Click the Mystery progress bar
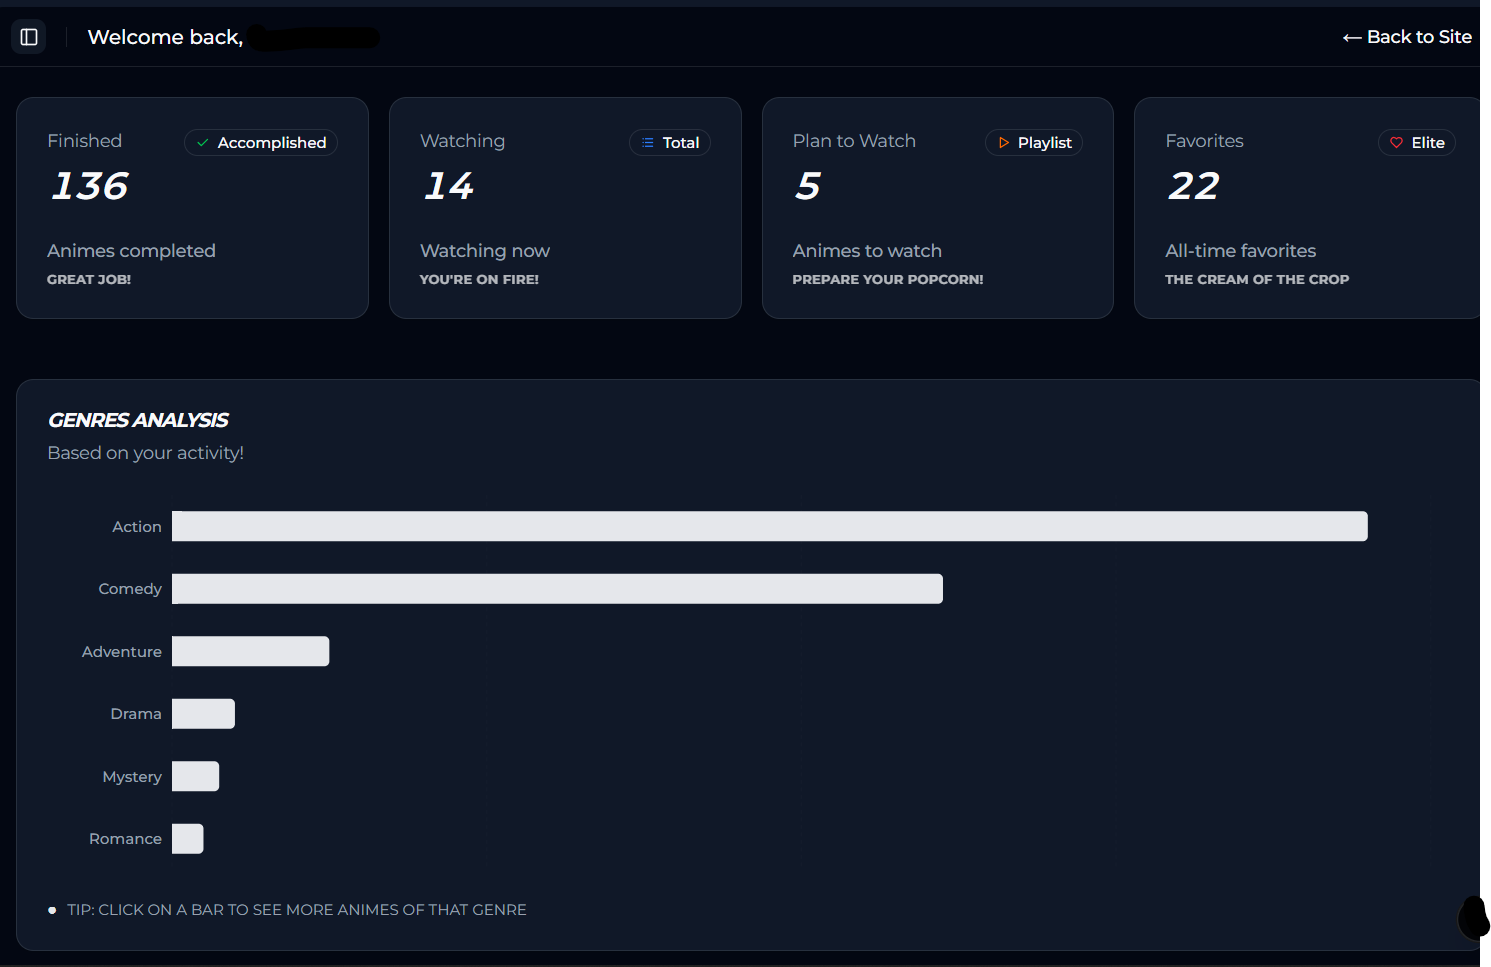1491x967 pixels. pos(195,776)
